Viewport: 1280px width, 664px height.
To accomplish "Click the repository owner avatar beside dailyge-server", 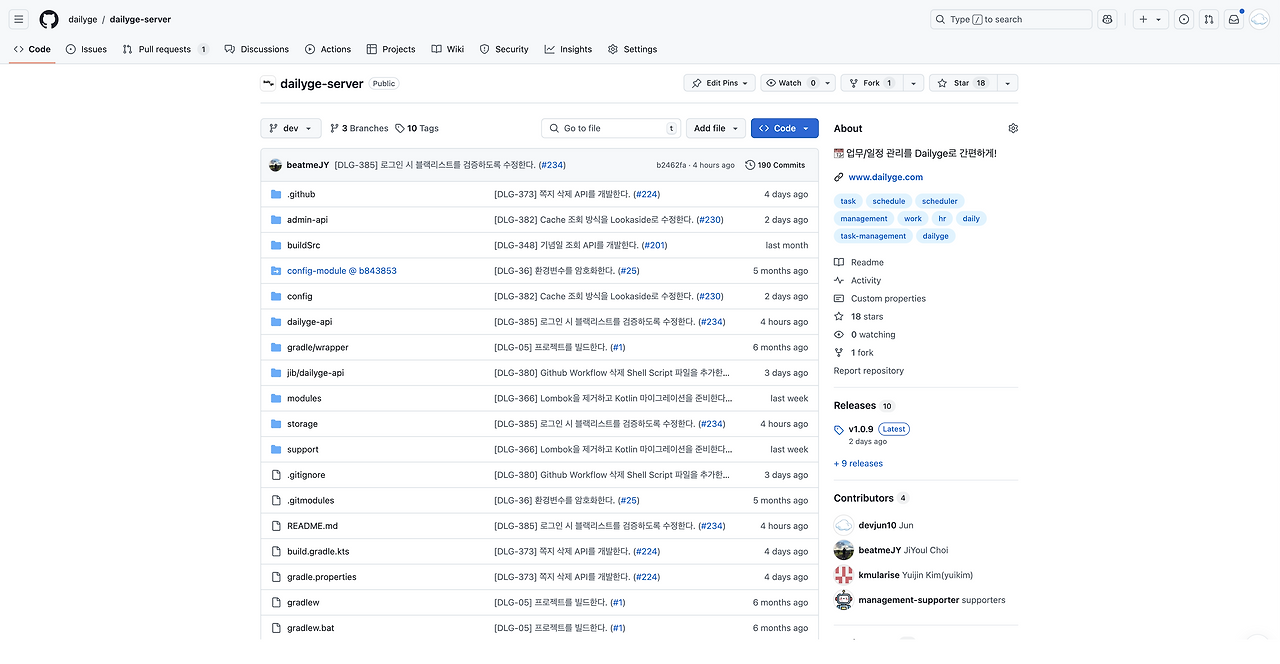I will (x=268, y=84).
